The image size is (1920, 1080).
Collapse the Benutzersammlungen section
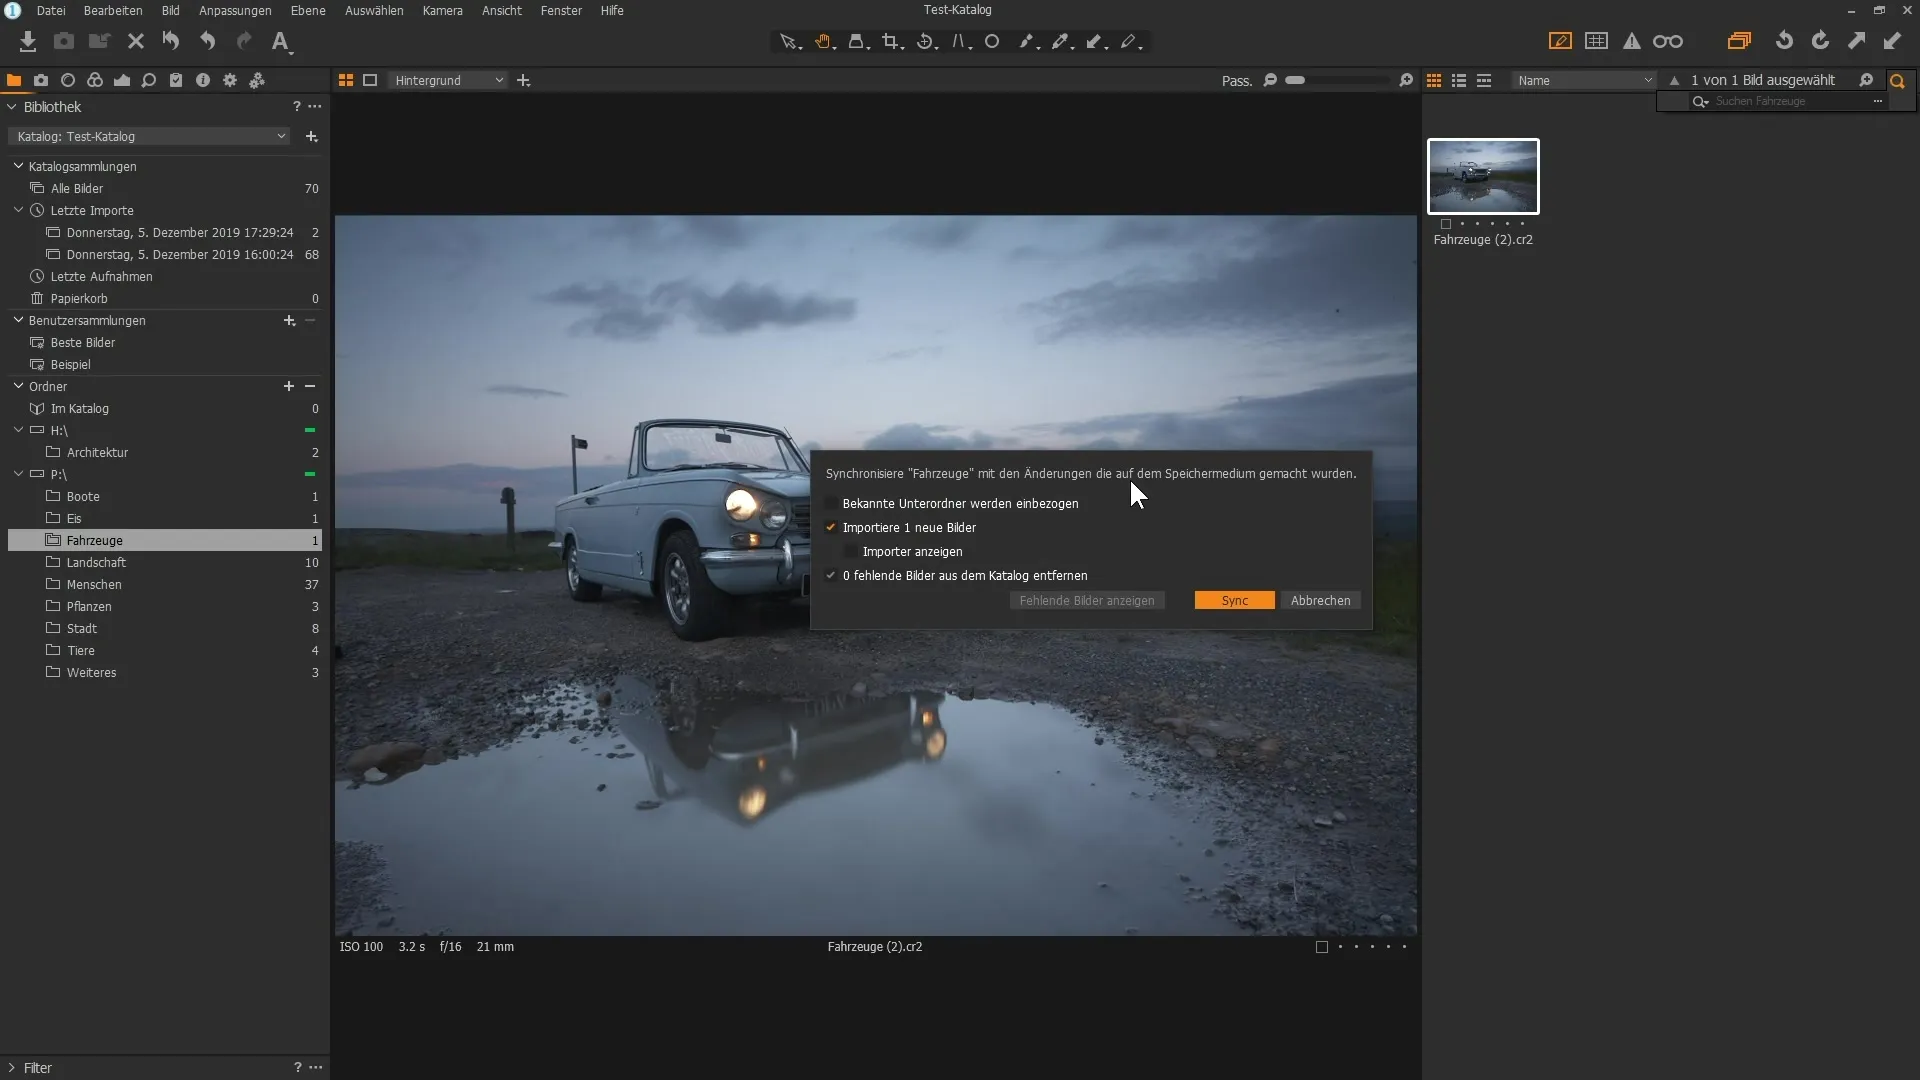(x=18, y=320)
